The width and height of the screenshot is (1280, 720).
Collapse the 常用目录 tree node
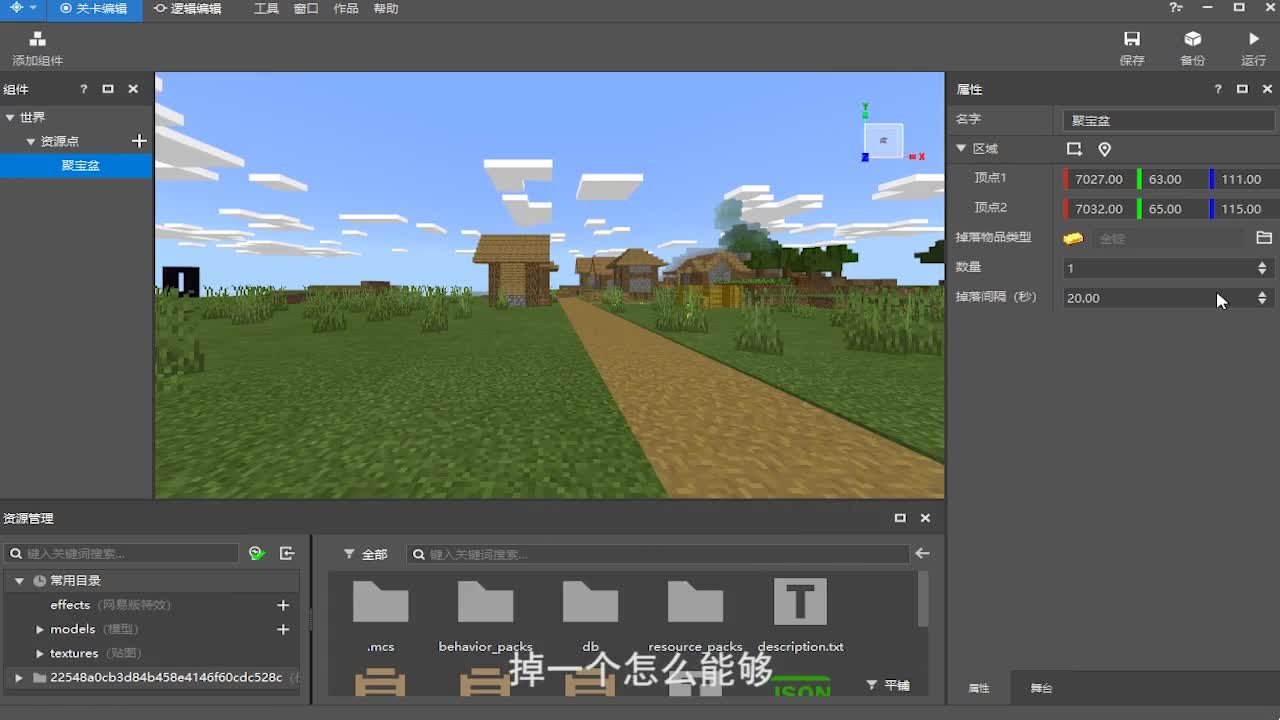pyautogui.click(x=18, y=581)
